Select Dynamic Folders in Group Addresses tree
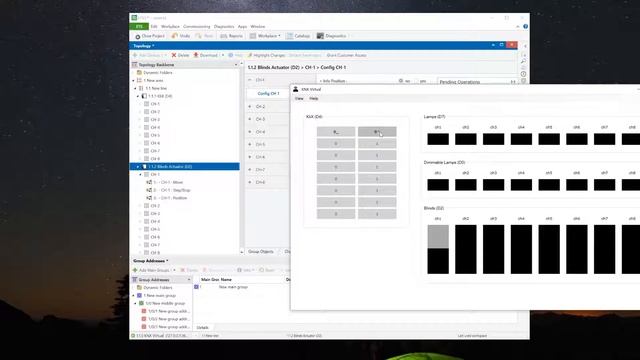The height and width of the screenshot is (360, 640). coord(157,288)
